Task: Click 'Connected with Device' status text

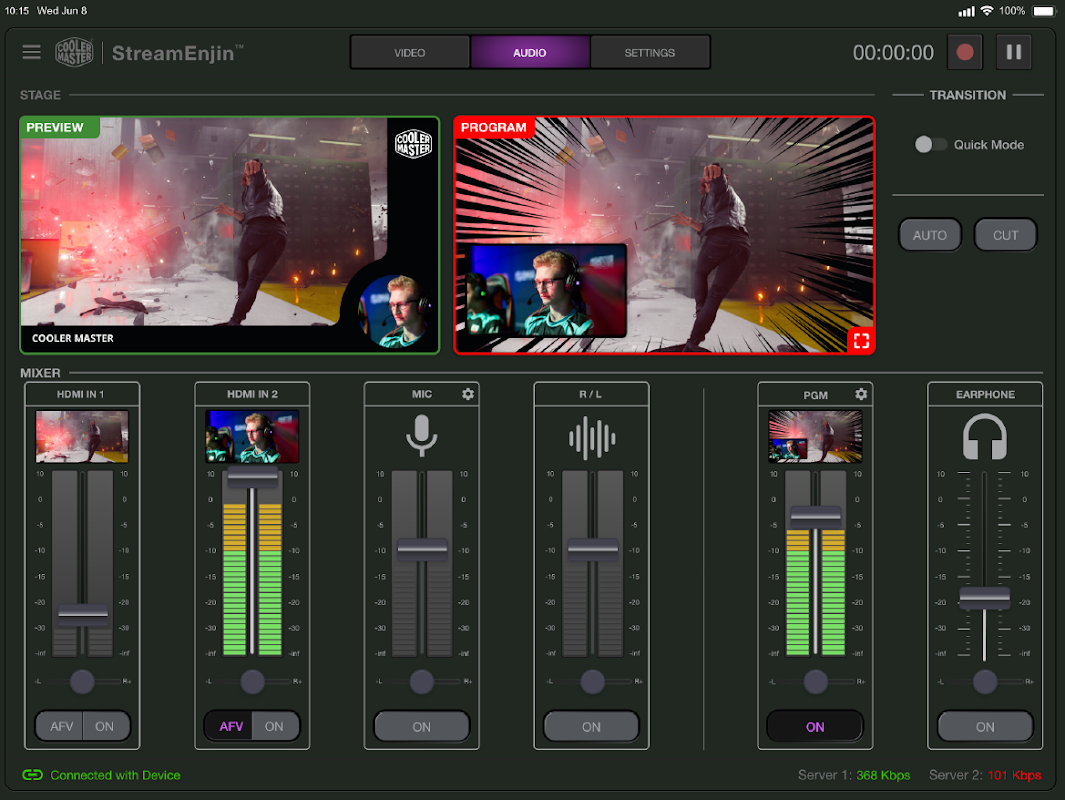Action: point(115,775)
